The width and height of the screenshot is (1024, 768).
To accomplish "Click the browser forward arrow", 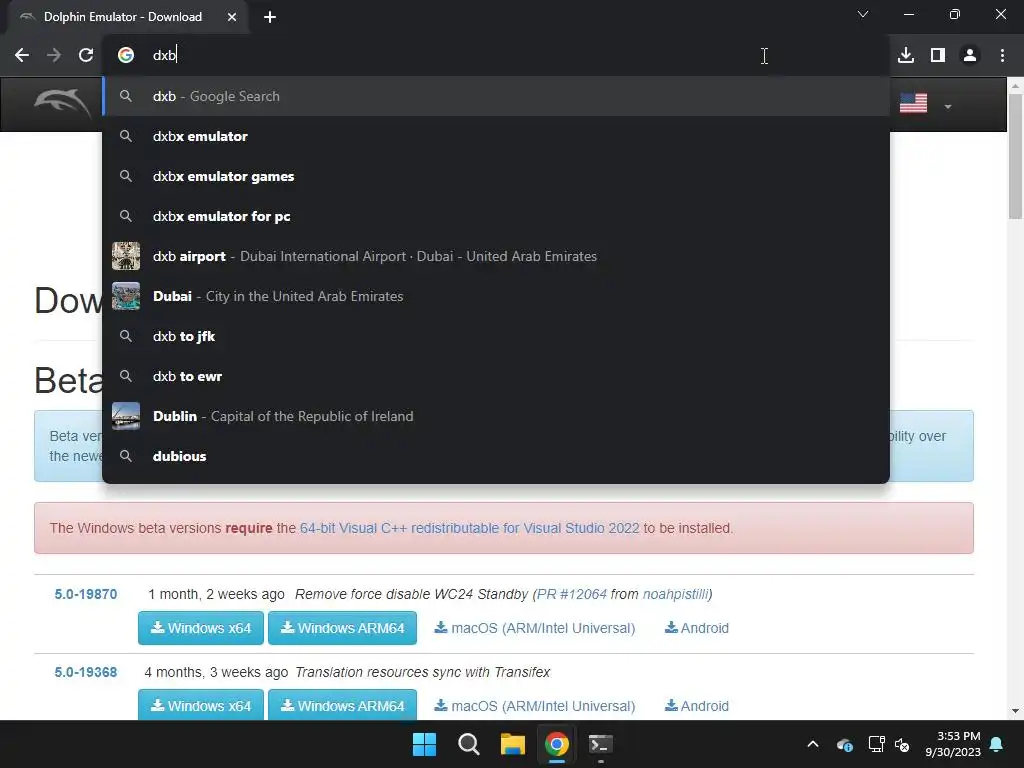I will point(54,56).
